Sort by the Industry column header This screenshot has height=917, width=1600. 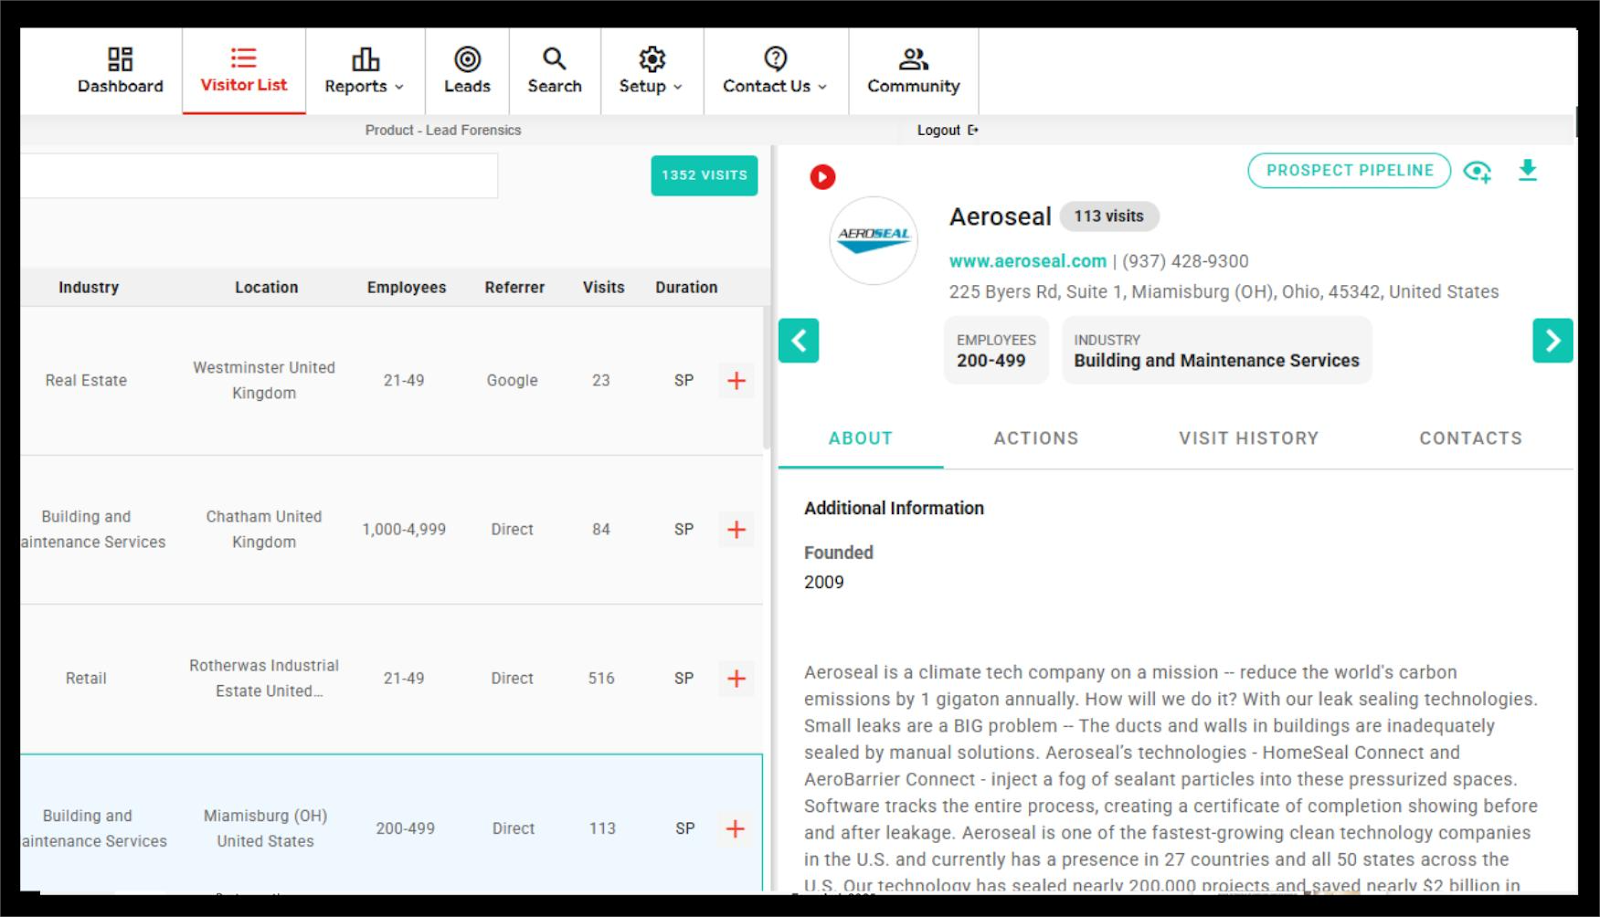(88, 287)
